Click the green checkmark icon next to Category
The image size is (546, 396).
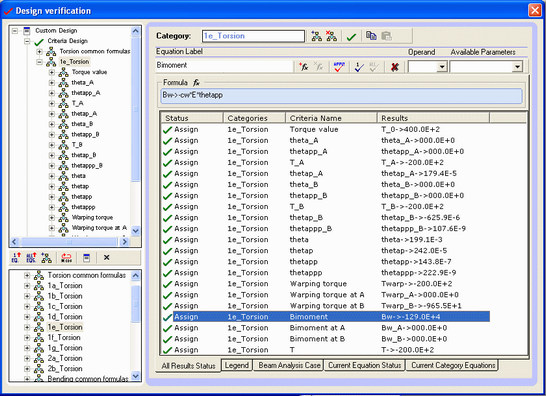point(351,37)
